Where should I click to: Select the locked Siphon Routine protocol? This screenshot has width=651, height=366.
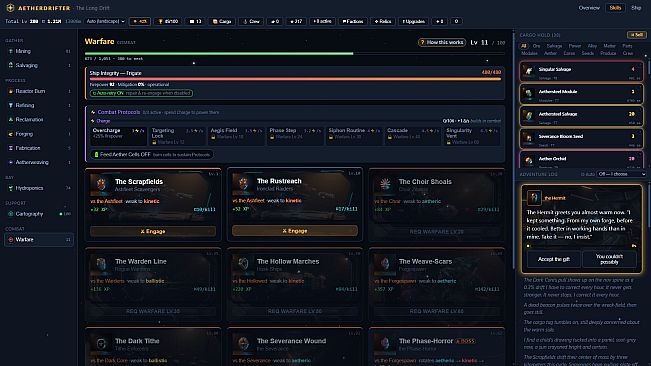click(x=354, y=136)
